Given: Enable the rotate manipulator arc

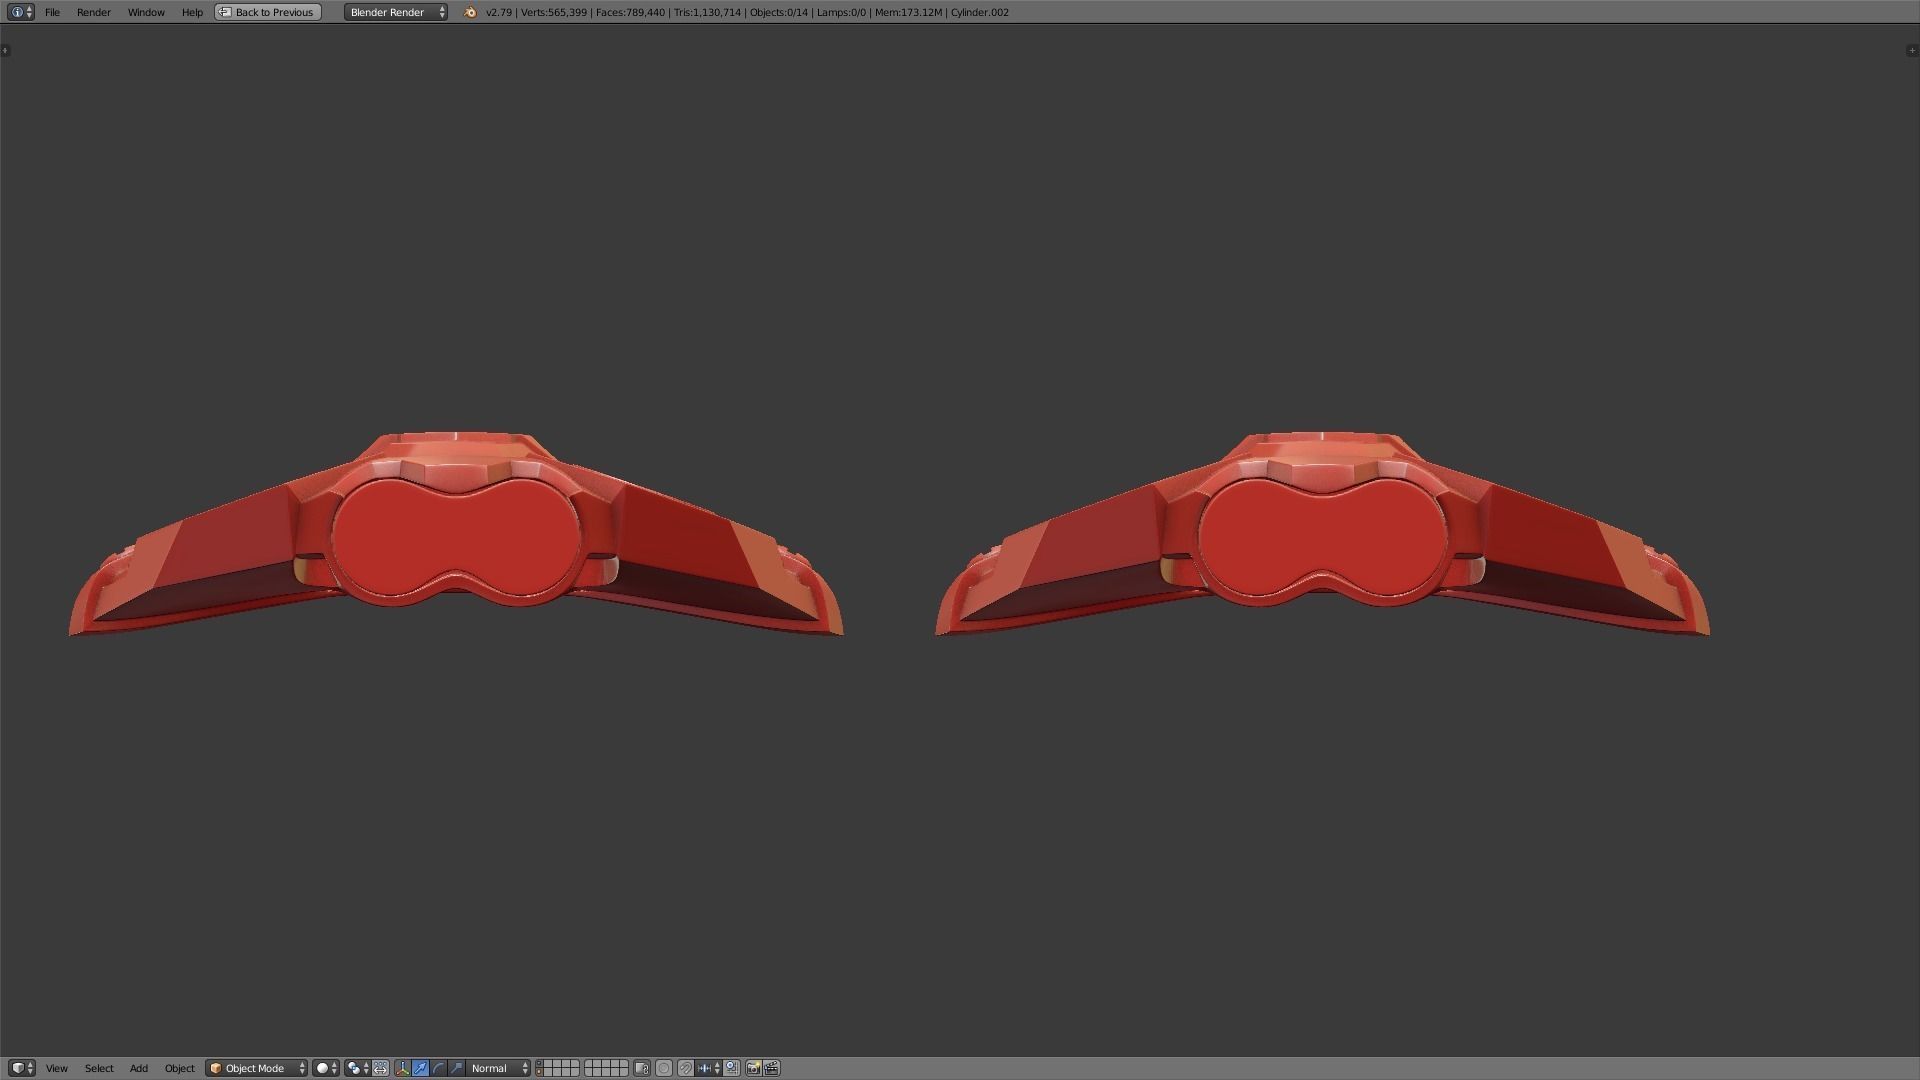Looking at the screenshot, I should [438, 1068].
